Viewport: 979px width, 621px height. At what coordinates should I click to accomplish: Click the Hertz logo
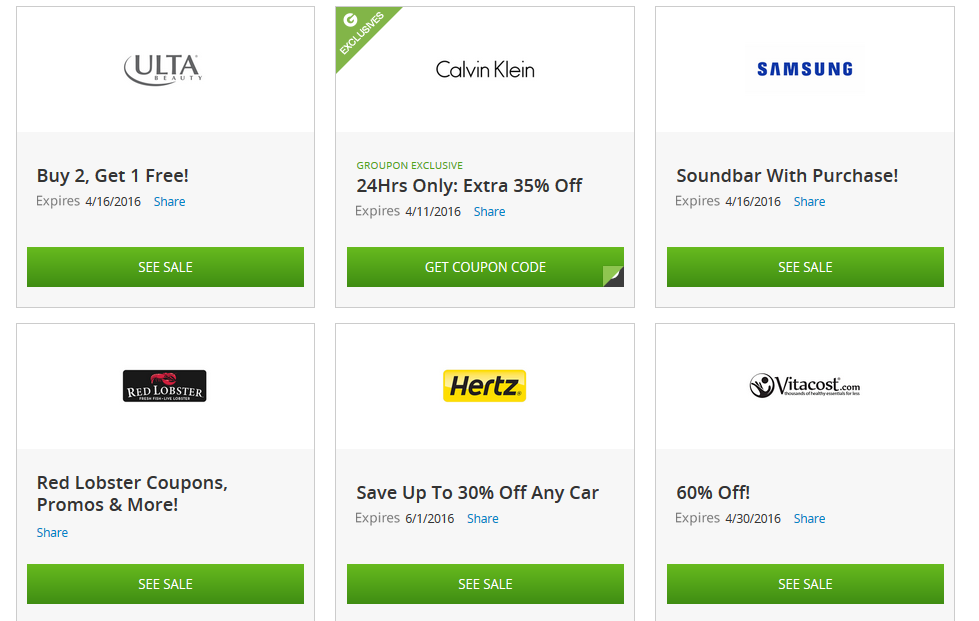tap(485, 386)
